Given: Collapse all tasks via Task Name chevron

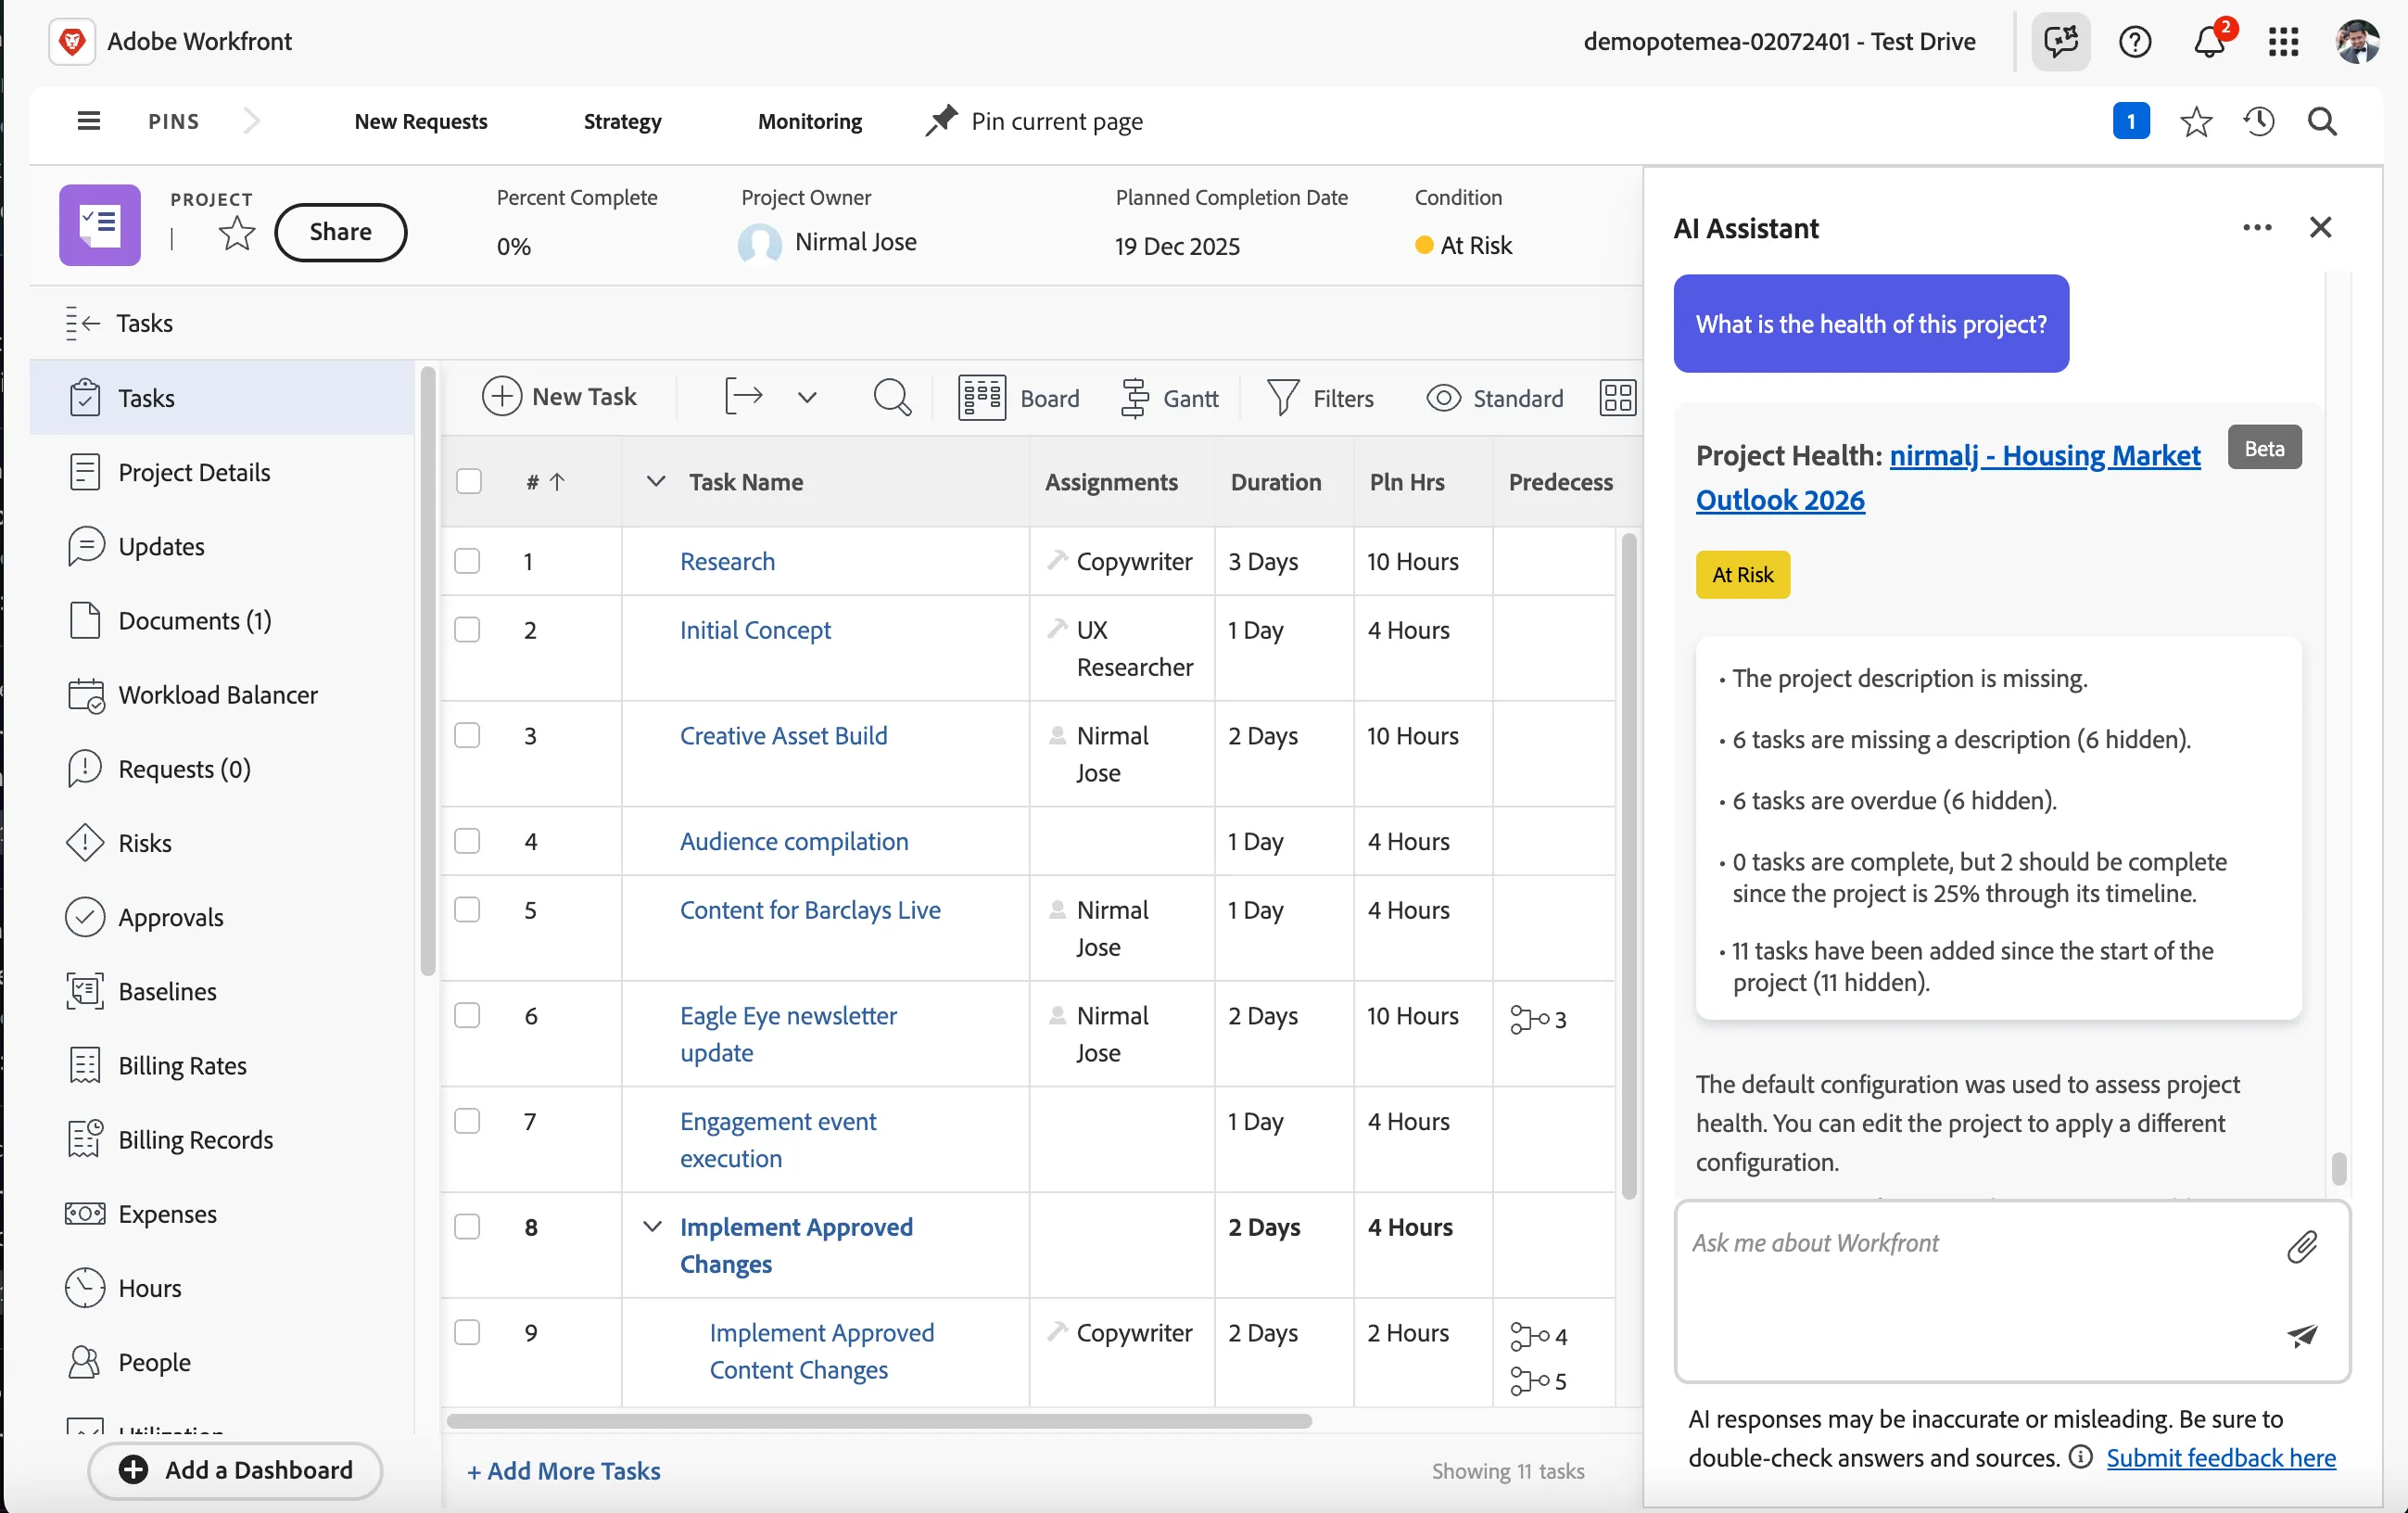Looking at the screenshot, I should click(656, 482).
